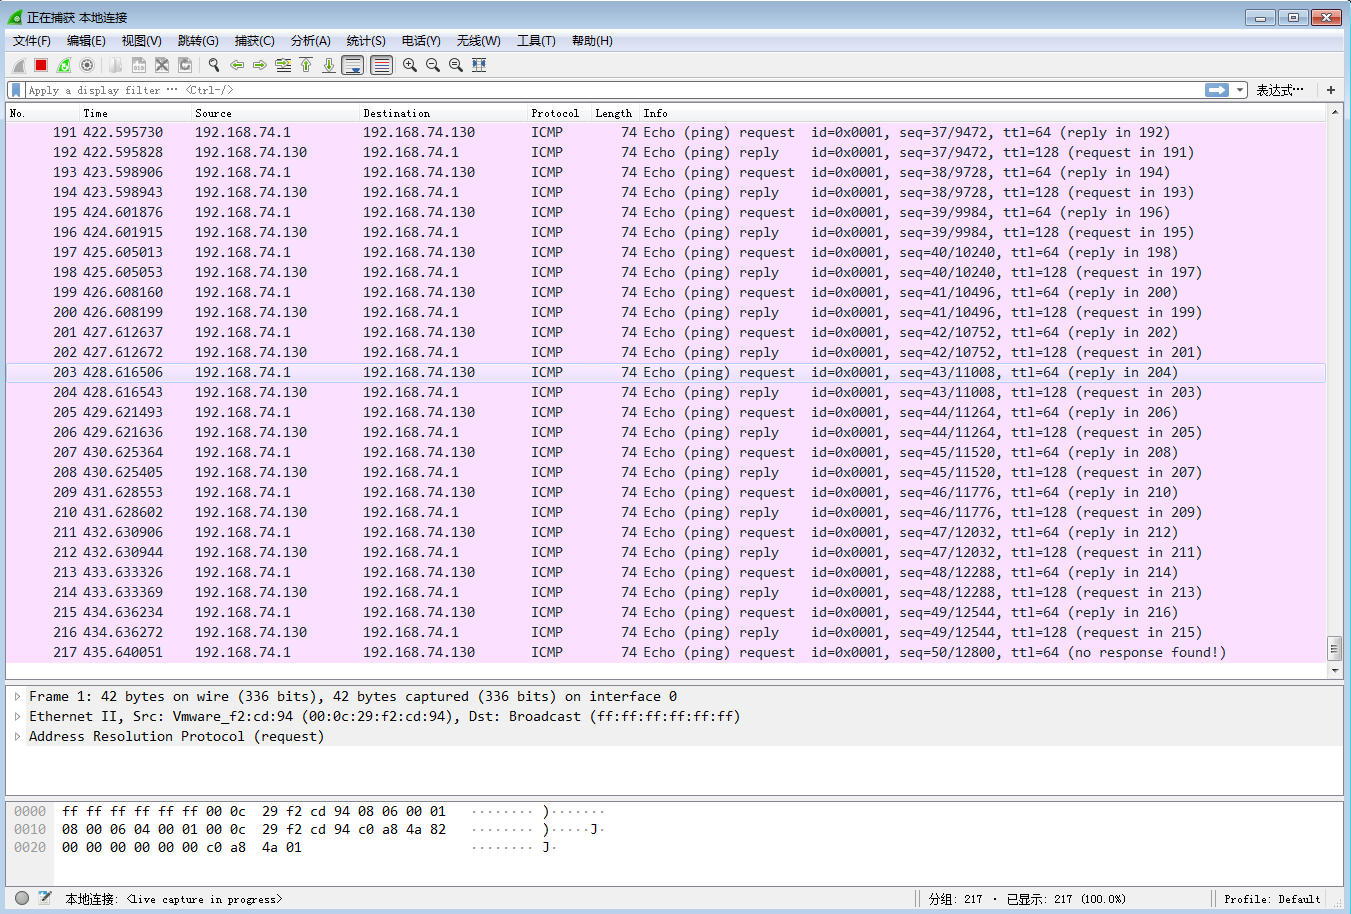Open the 分析(A) menu

(x=310, y=41)
